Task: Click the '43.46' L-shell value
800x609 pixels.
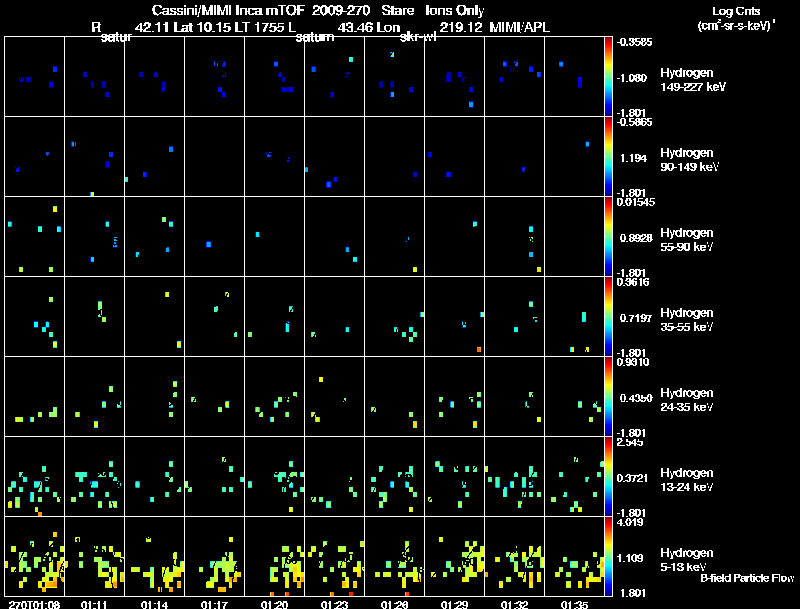Action: point(355,28)
